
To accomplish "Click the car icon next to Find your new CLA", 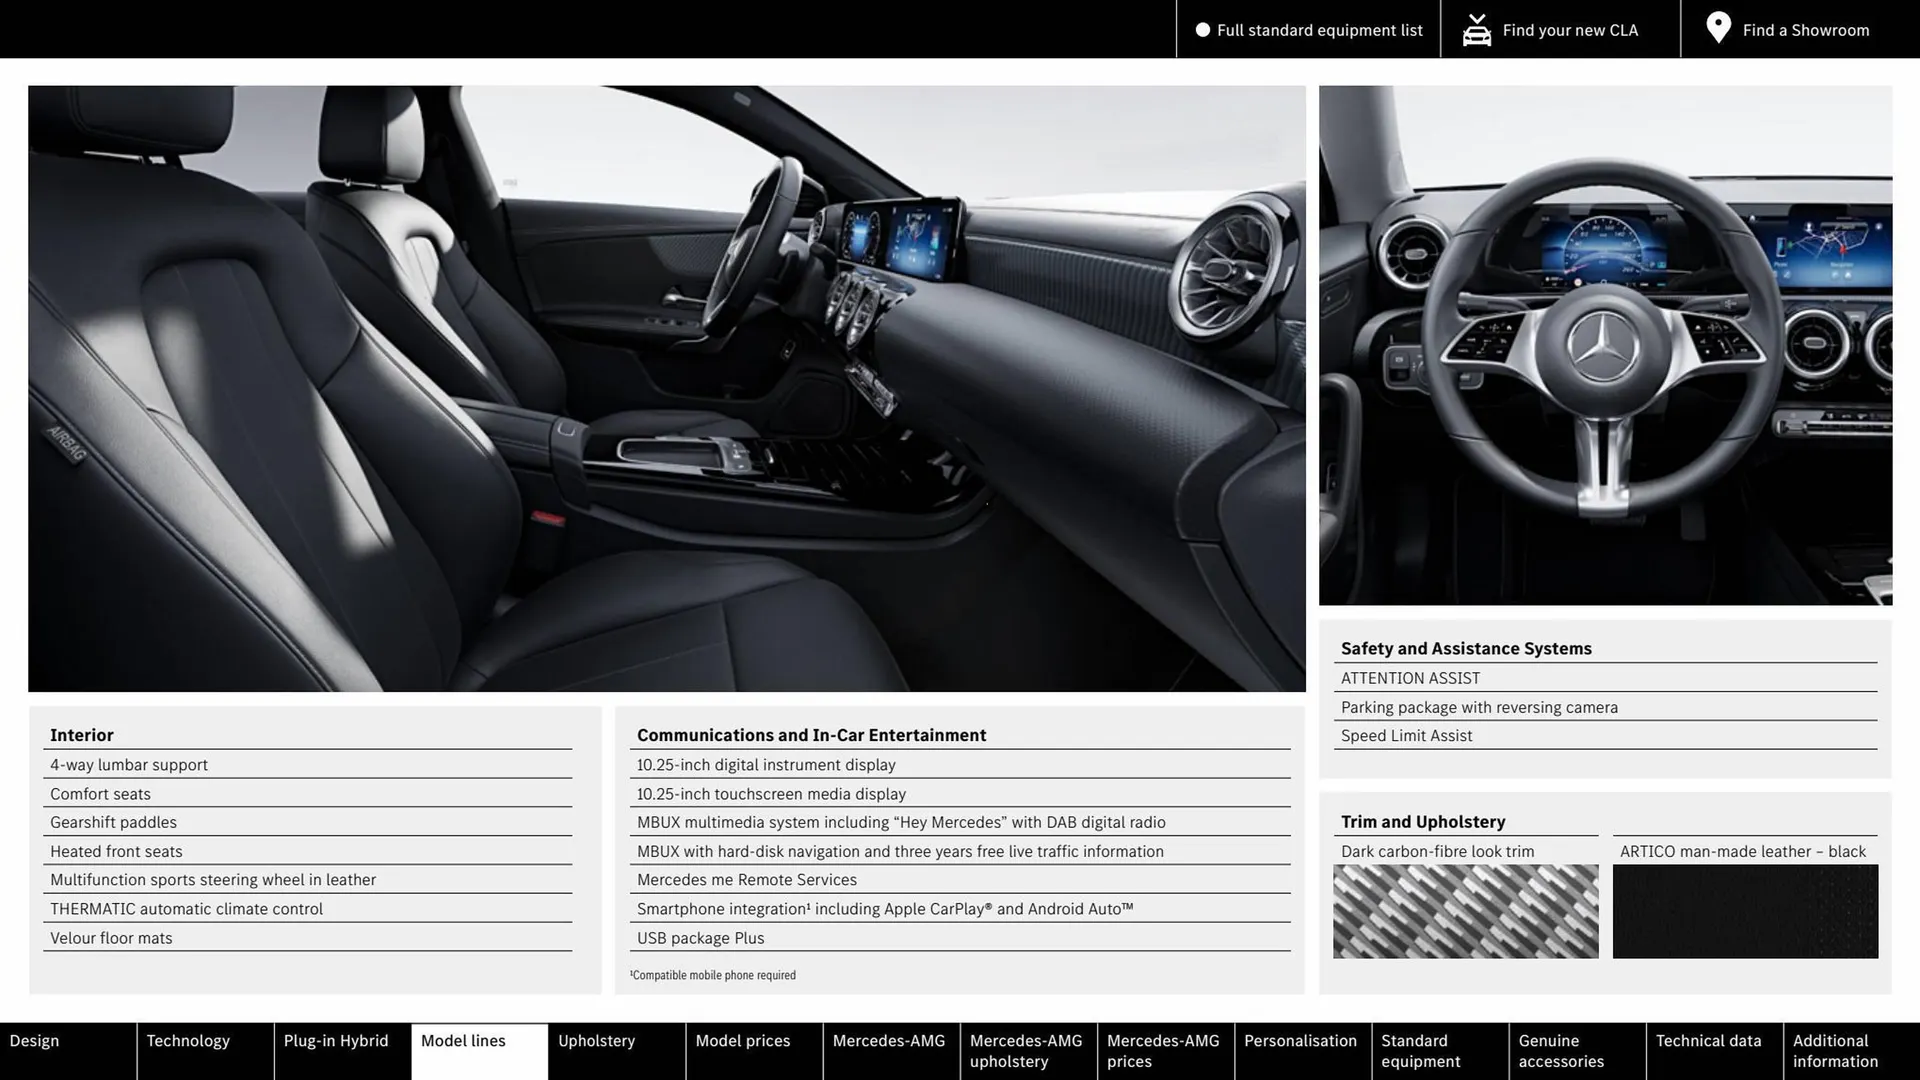I will click(x=1477, y=28).
